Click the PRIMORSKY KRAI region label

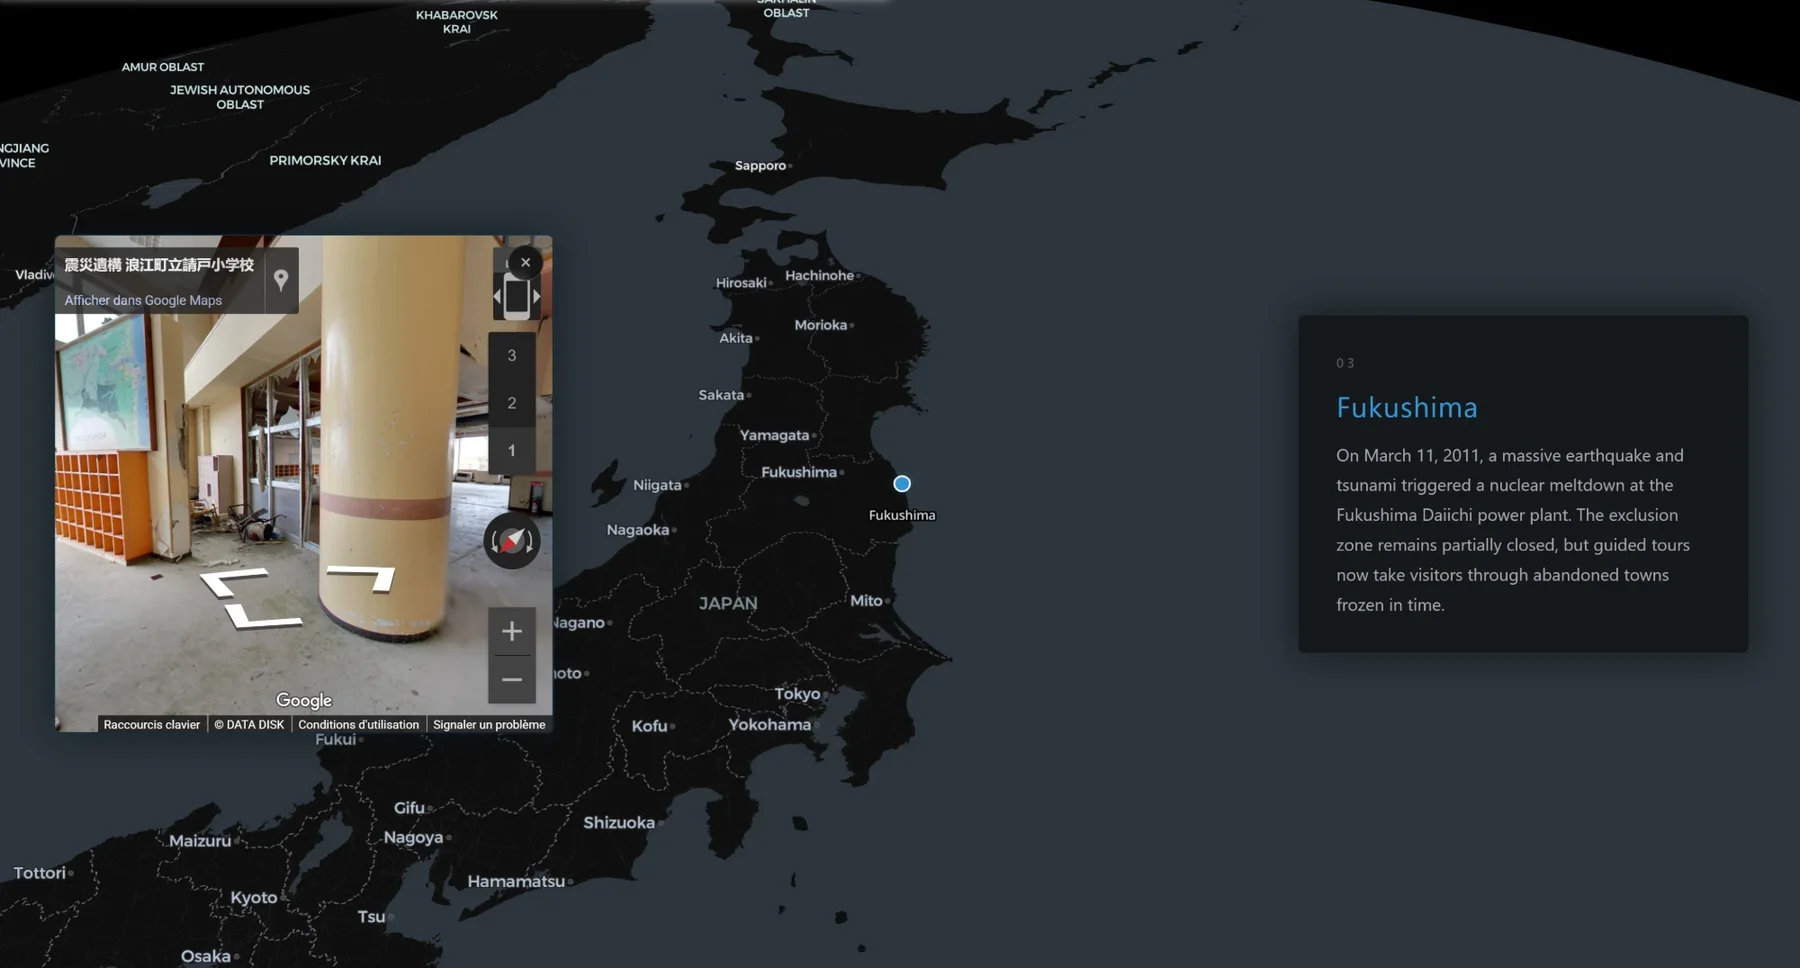pos(325,160)
